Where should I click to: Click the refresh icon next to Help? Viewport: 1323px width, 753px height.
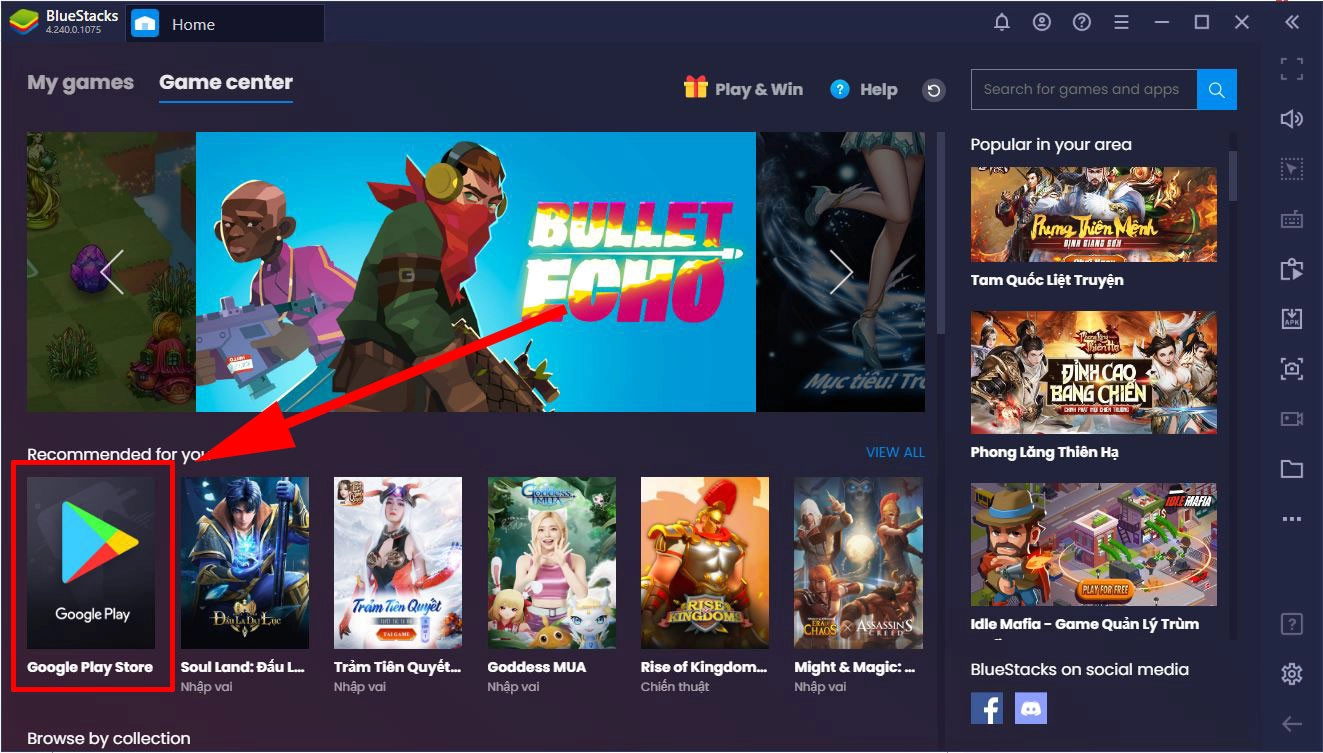tap(934, 90)
